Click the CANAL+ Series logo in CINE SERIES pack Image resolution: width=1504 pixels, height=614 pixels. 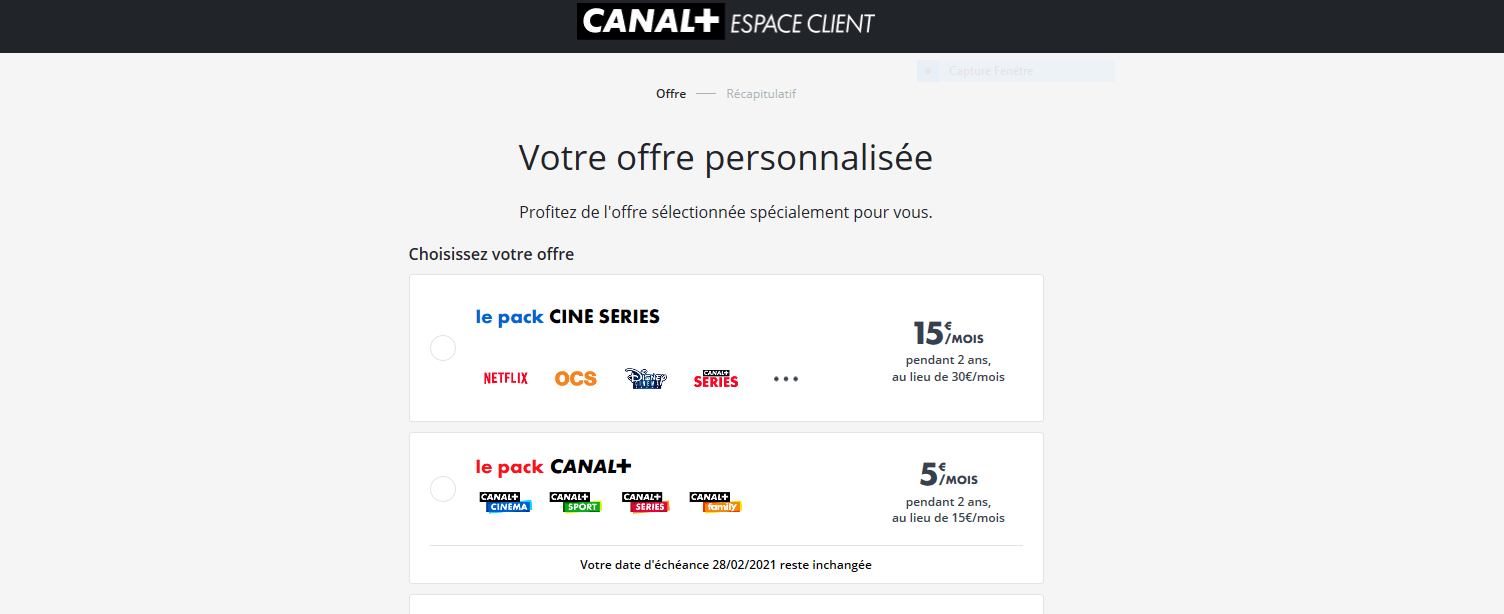click(716, 378)
